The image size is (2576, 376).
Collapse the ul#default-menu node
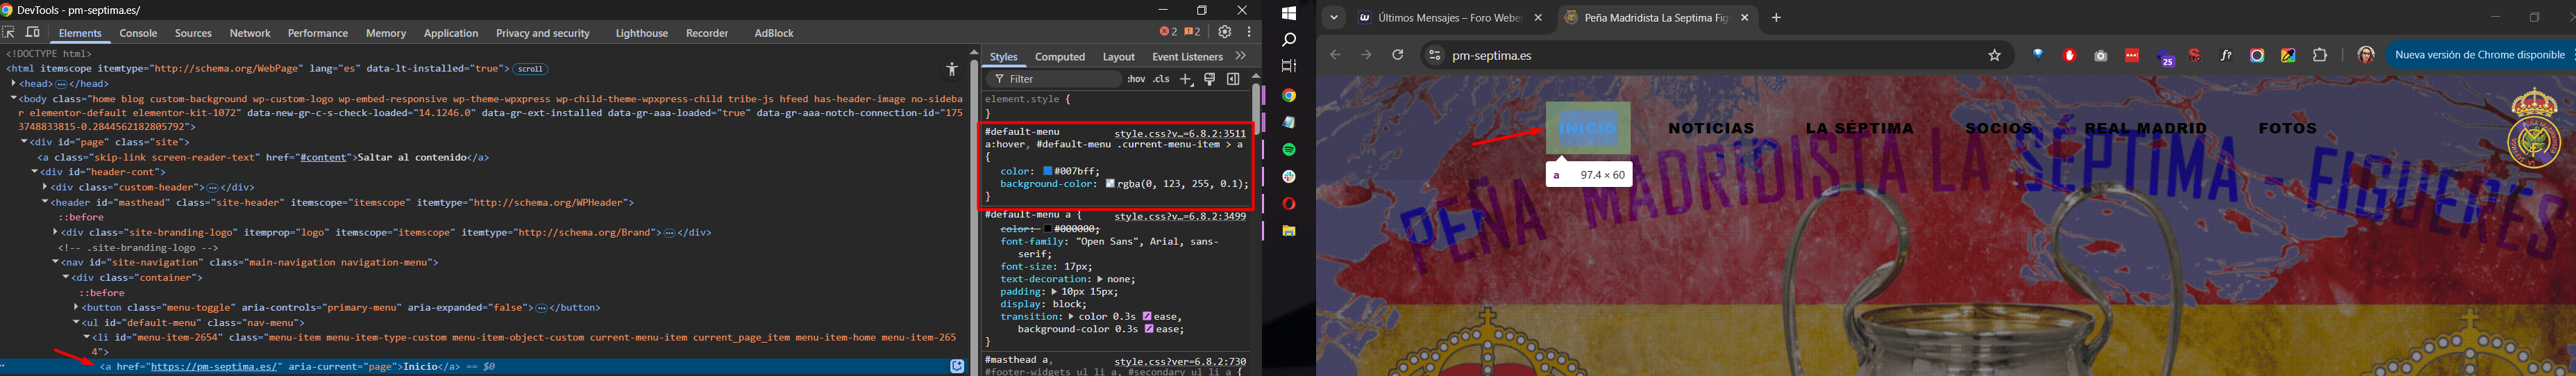coord(76,323)
